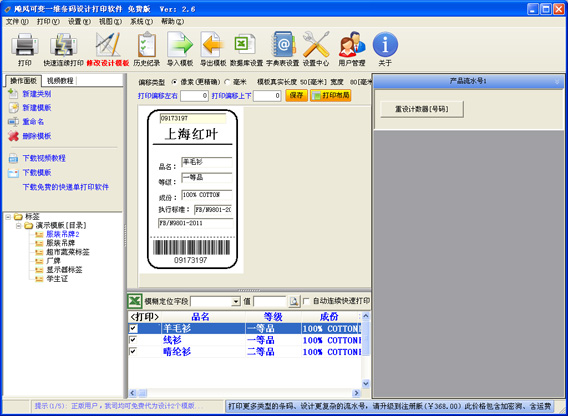
Task: Click 新建模板 sidebar icon
Action: [13, 108]
